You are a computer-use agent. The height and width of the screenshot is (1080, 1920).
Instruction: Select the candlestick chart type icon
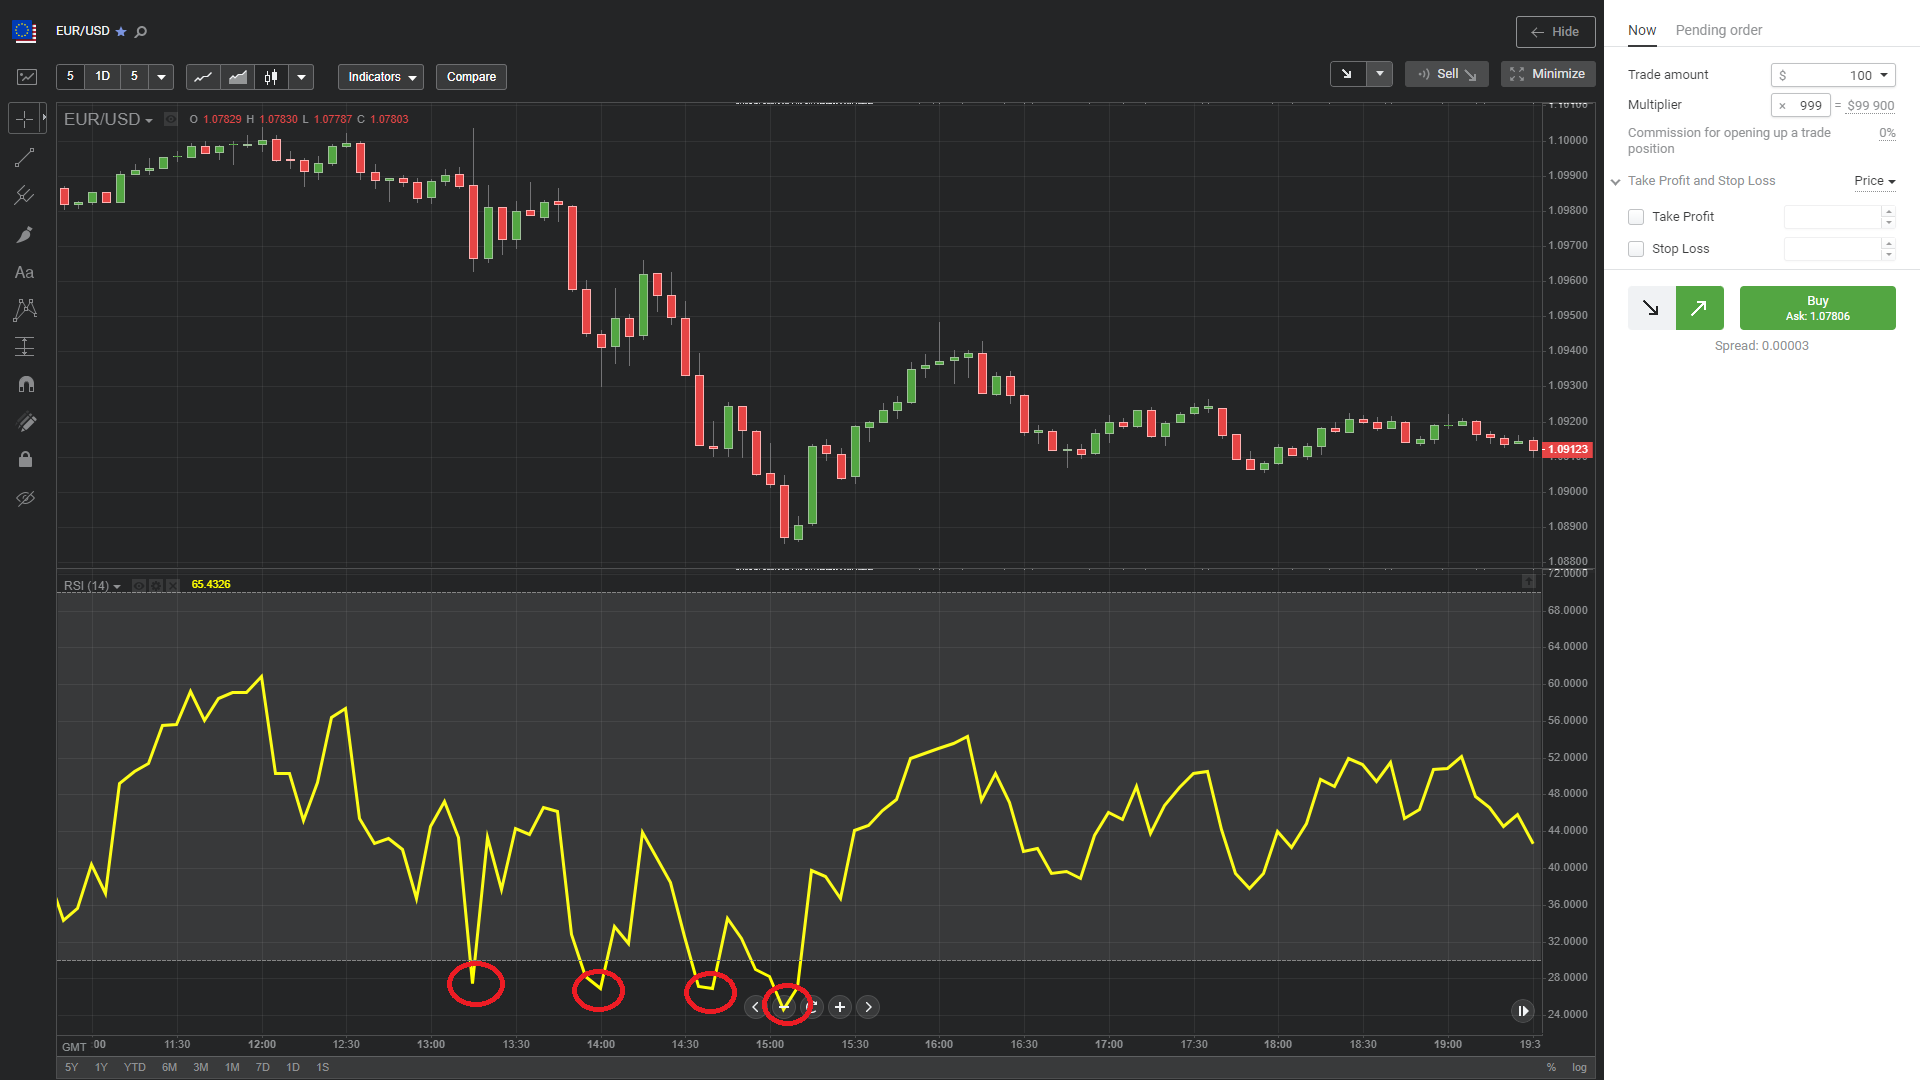click(271, 77)
